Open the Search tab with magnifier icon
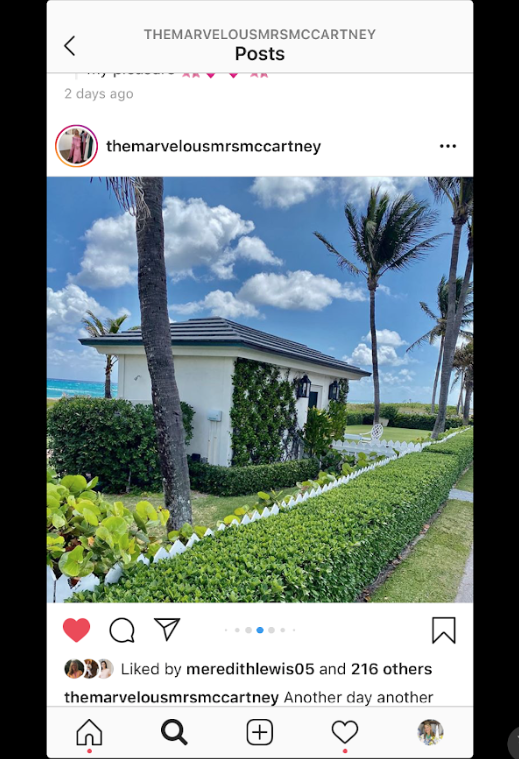Image resolution: width=519 pixels, height=759 pixels. (174, 732)
